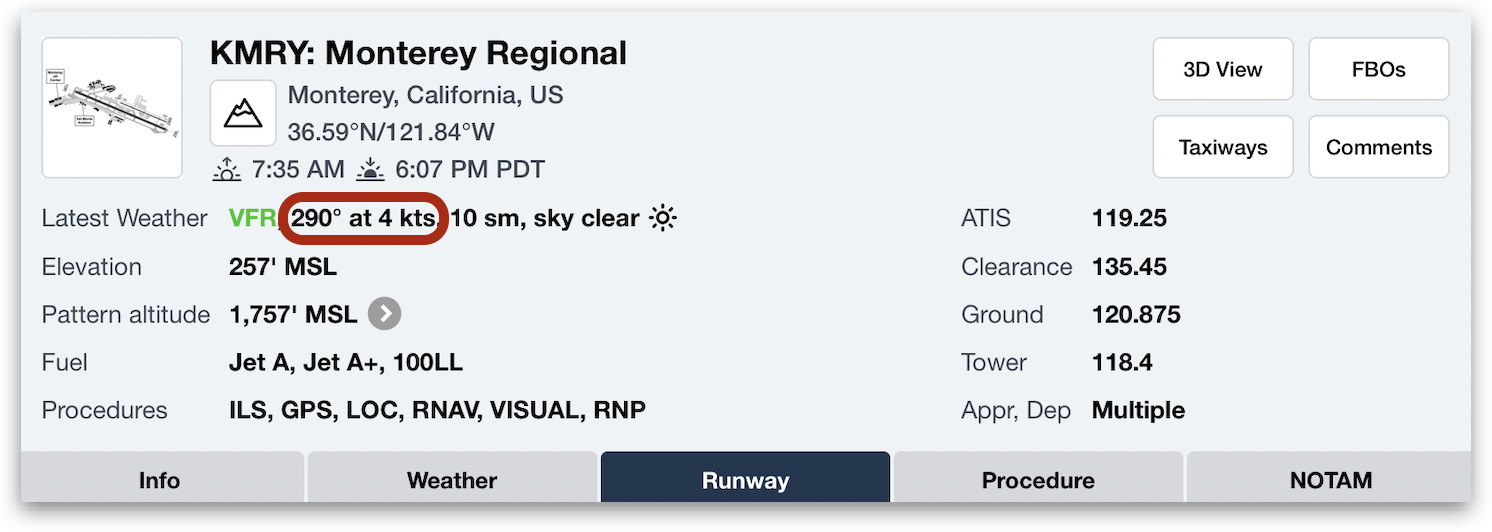
Task: Switch to the NOTAM tab
Action: [1330, 479]
